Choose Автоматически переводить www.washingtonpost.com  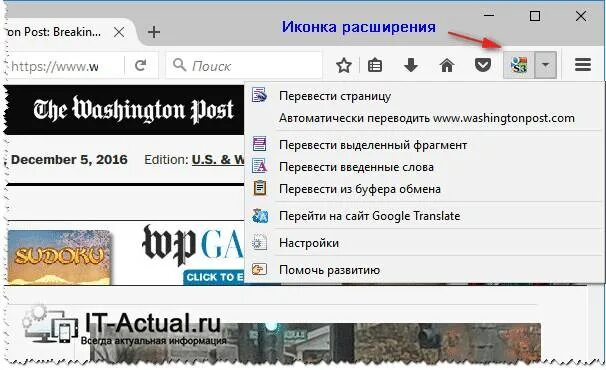[424, 118]
